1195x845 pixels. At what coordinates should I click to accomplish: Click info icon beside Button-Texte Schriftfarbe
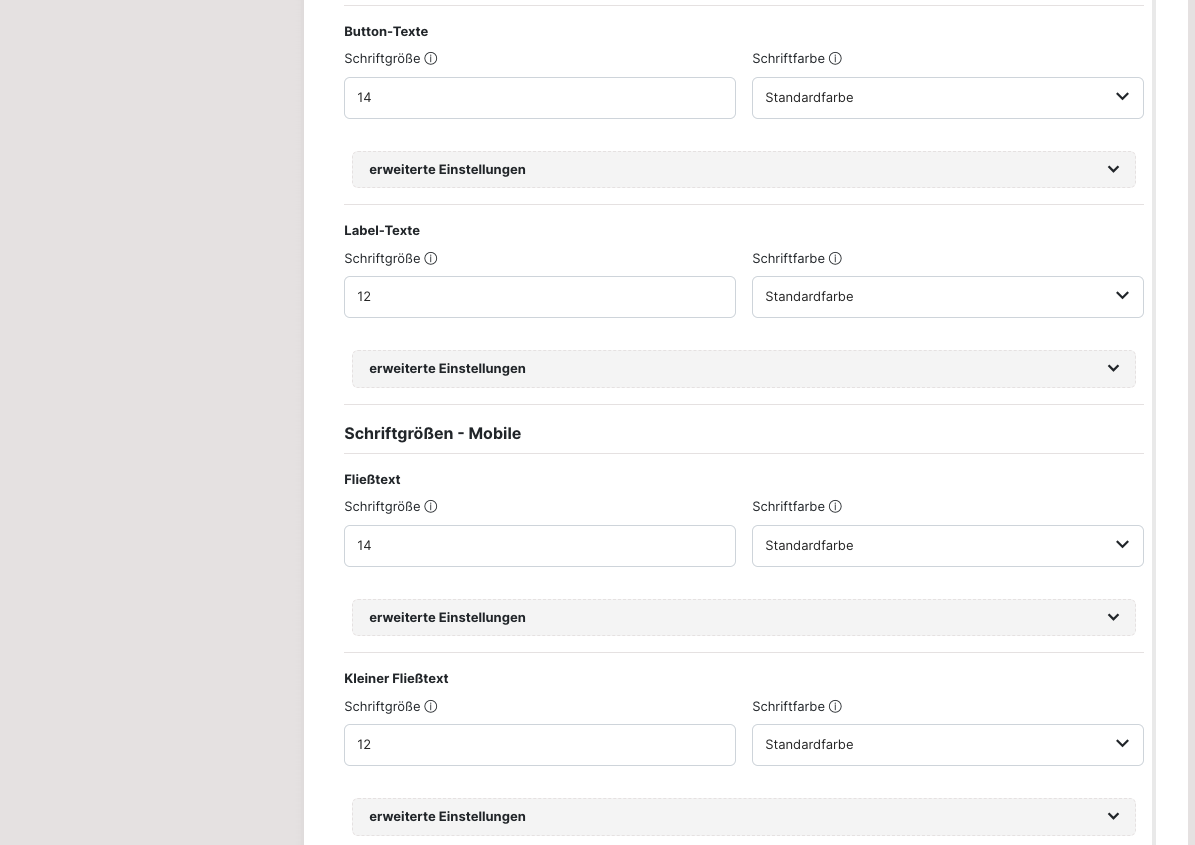(835, 59)
